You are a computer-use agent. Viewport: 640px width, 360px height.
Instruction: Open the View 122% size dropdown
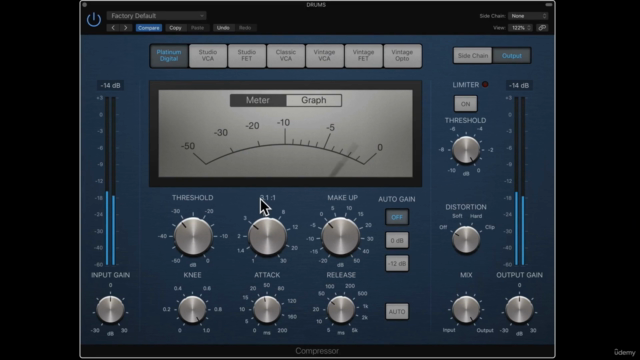[x=520, y=28]
